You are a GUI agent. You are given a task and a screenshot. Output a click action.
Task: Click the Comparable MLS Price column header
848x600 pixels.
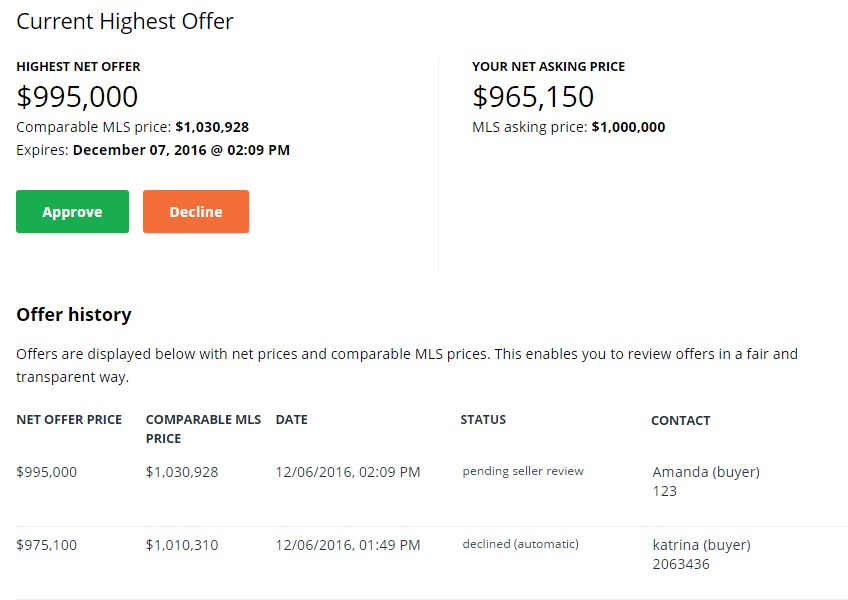pyautogui.click(x=203, y=429)
